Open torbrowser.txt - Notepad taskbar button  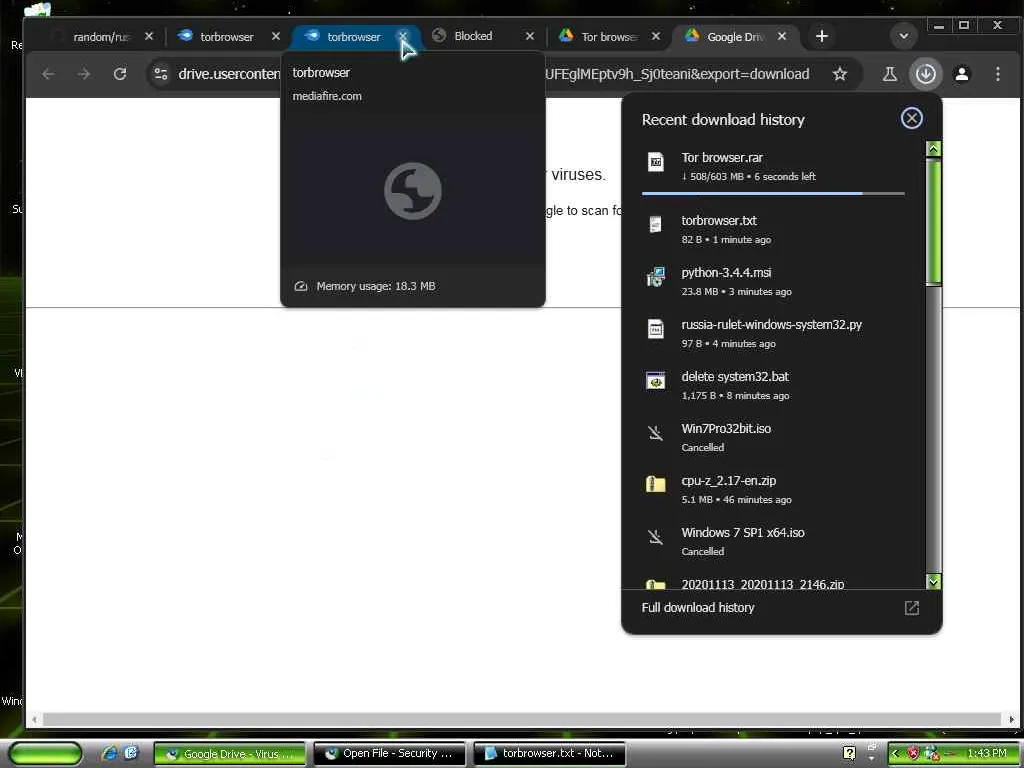pos(550,754)
